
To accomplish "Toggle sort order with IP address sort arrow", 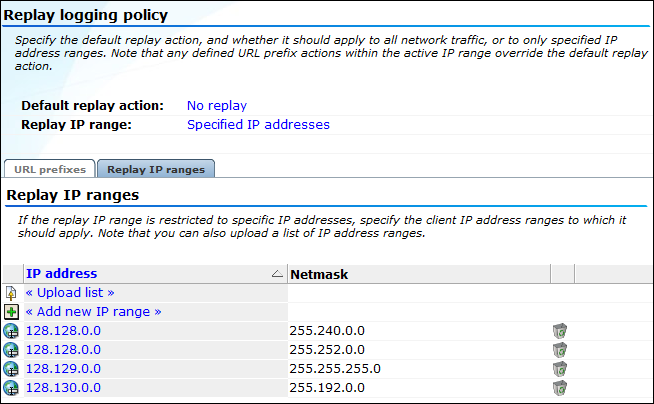I will 277,274.
